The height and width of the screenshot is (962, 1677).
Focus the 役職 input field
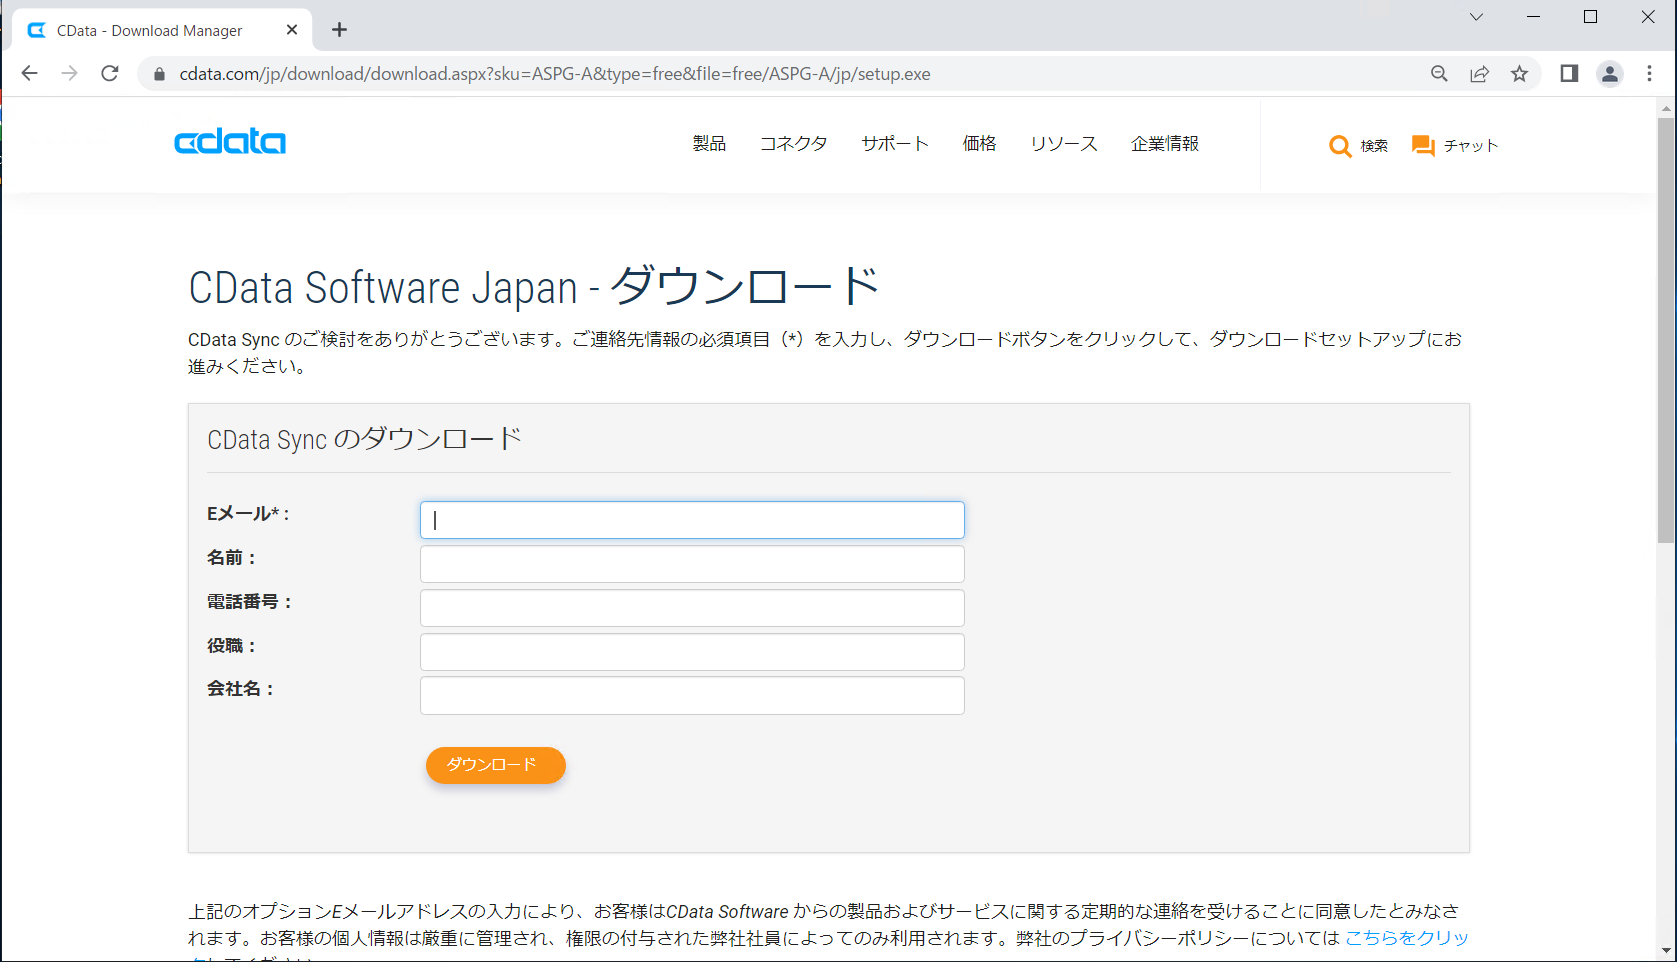[692, 652]
